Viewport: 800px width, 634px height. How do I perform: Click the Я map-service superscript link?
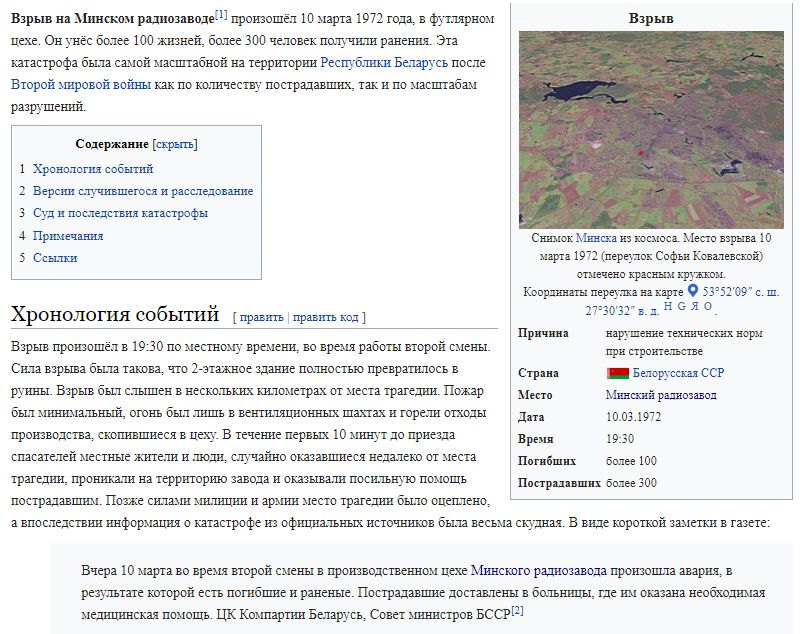pyautogui.click(x=694, y=306)
